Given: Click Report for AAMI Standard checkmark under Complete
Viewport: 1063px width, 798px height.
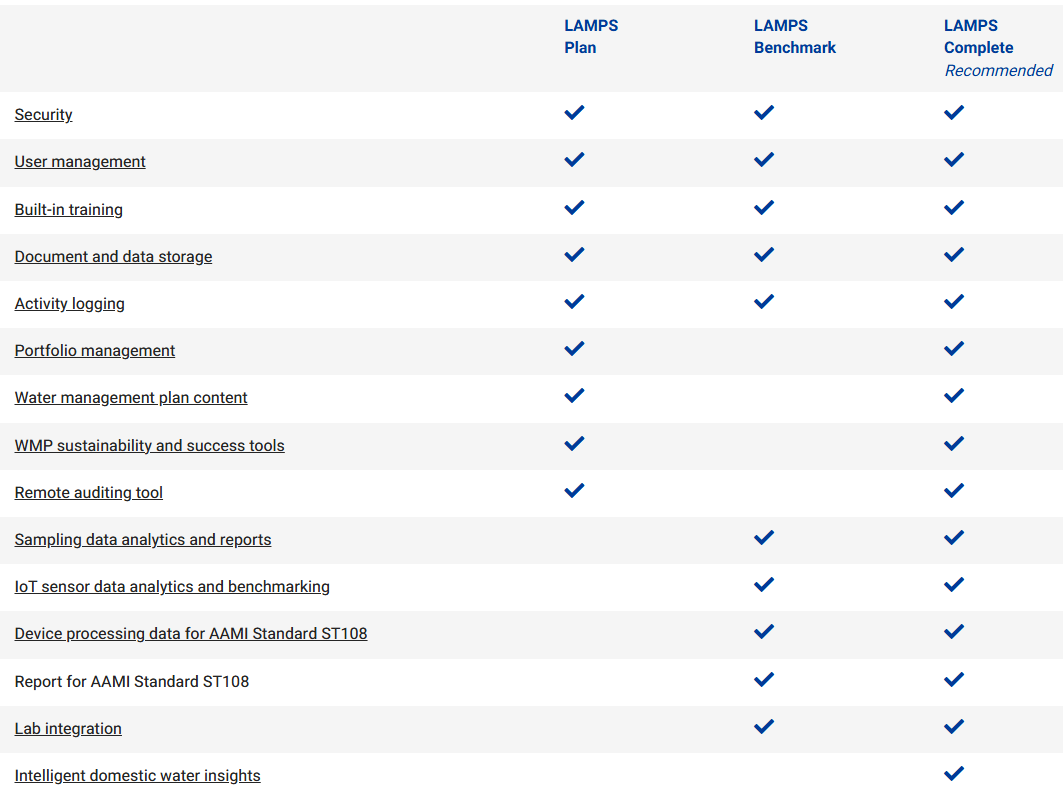Looking at the screenshot, I should coord(954,679).
